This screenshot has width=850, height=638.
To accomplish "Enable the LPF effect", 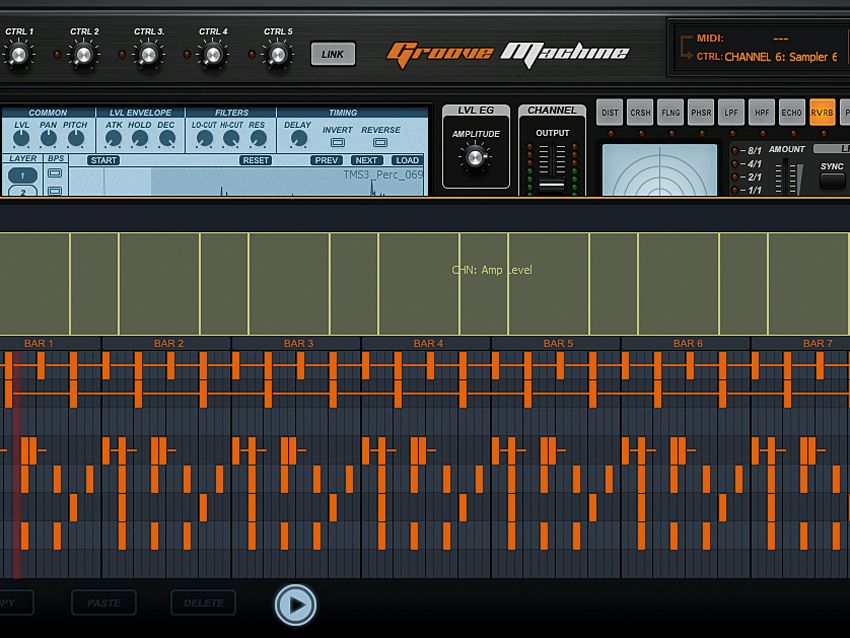I will pos(731,113).
